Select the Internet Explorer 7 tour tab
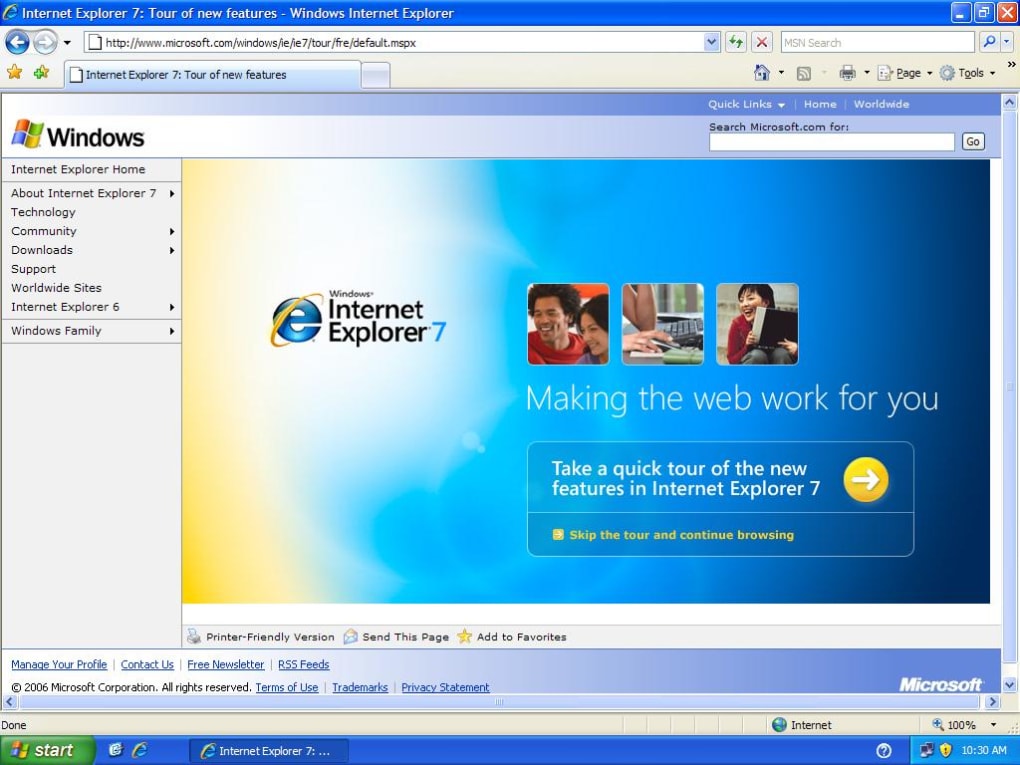The height and width of the screenshot is (765, 1020). tap(215, 73)
